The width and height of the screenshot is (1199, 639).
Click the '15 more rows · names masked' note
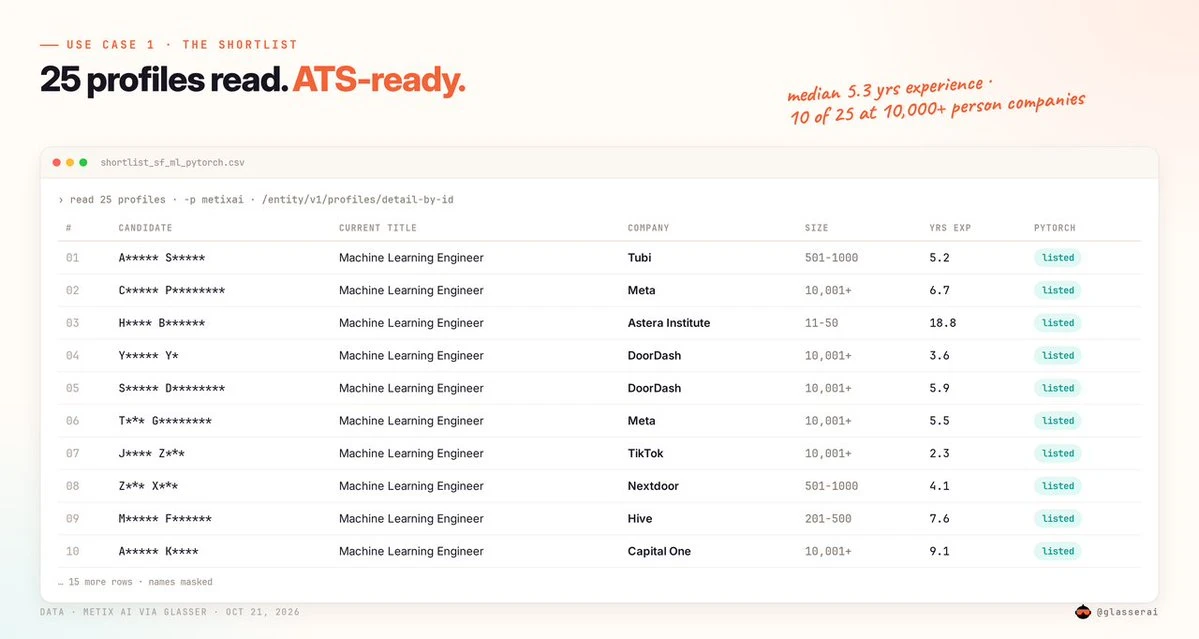135,582
